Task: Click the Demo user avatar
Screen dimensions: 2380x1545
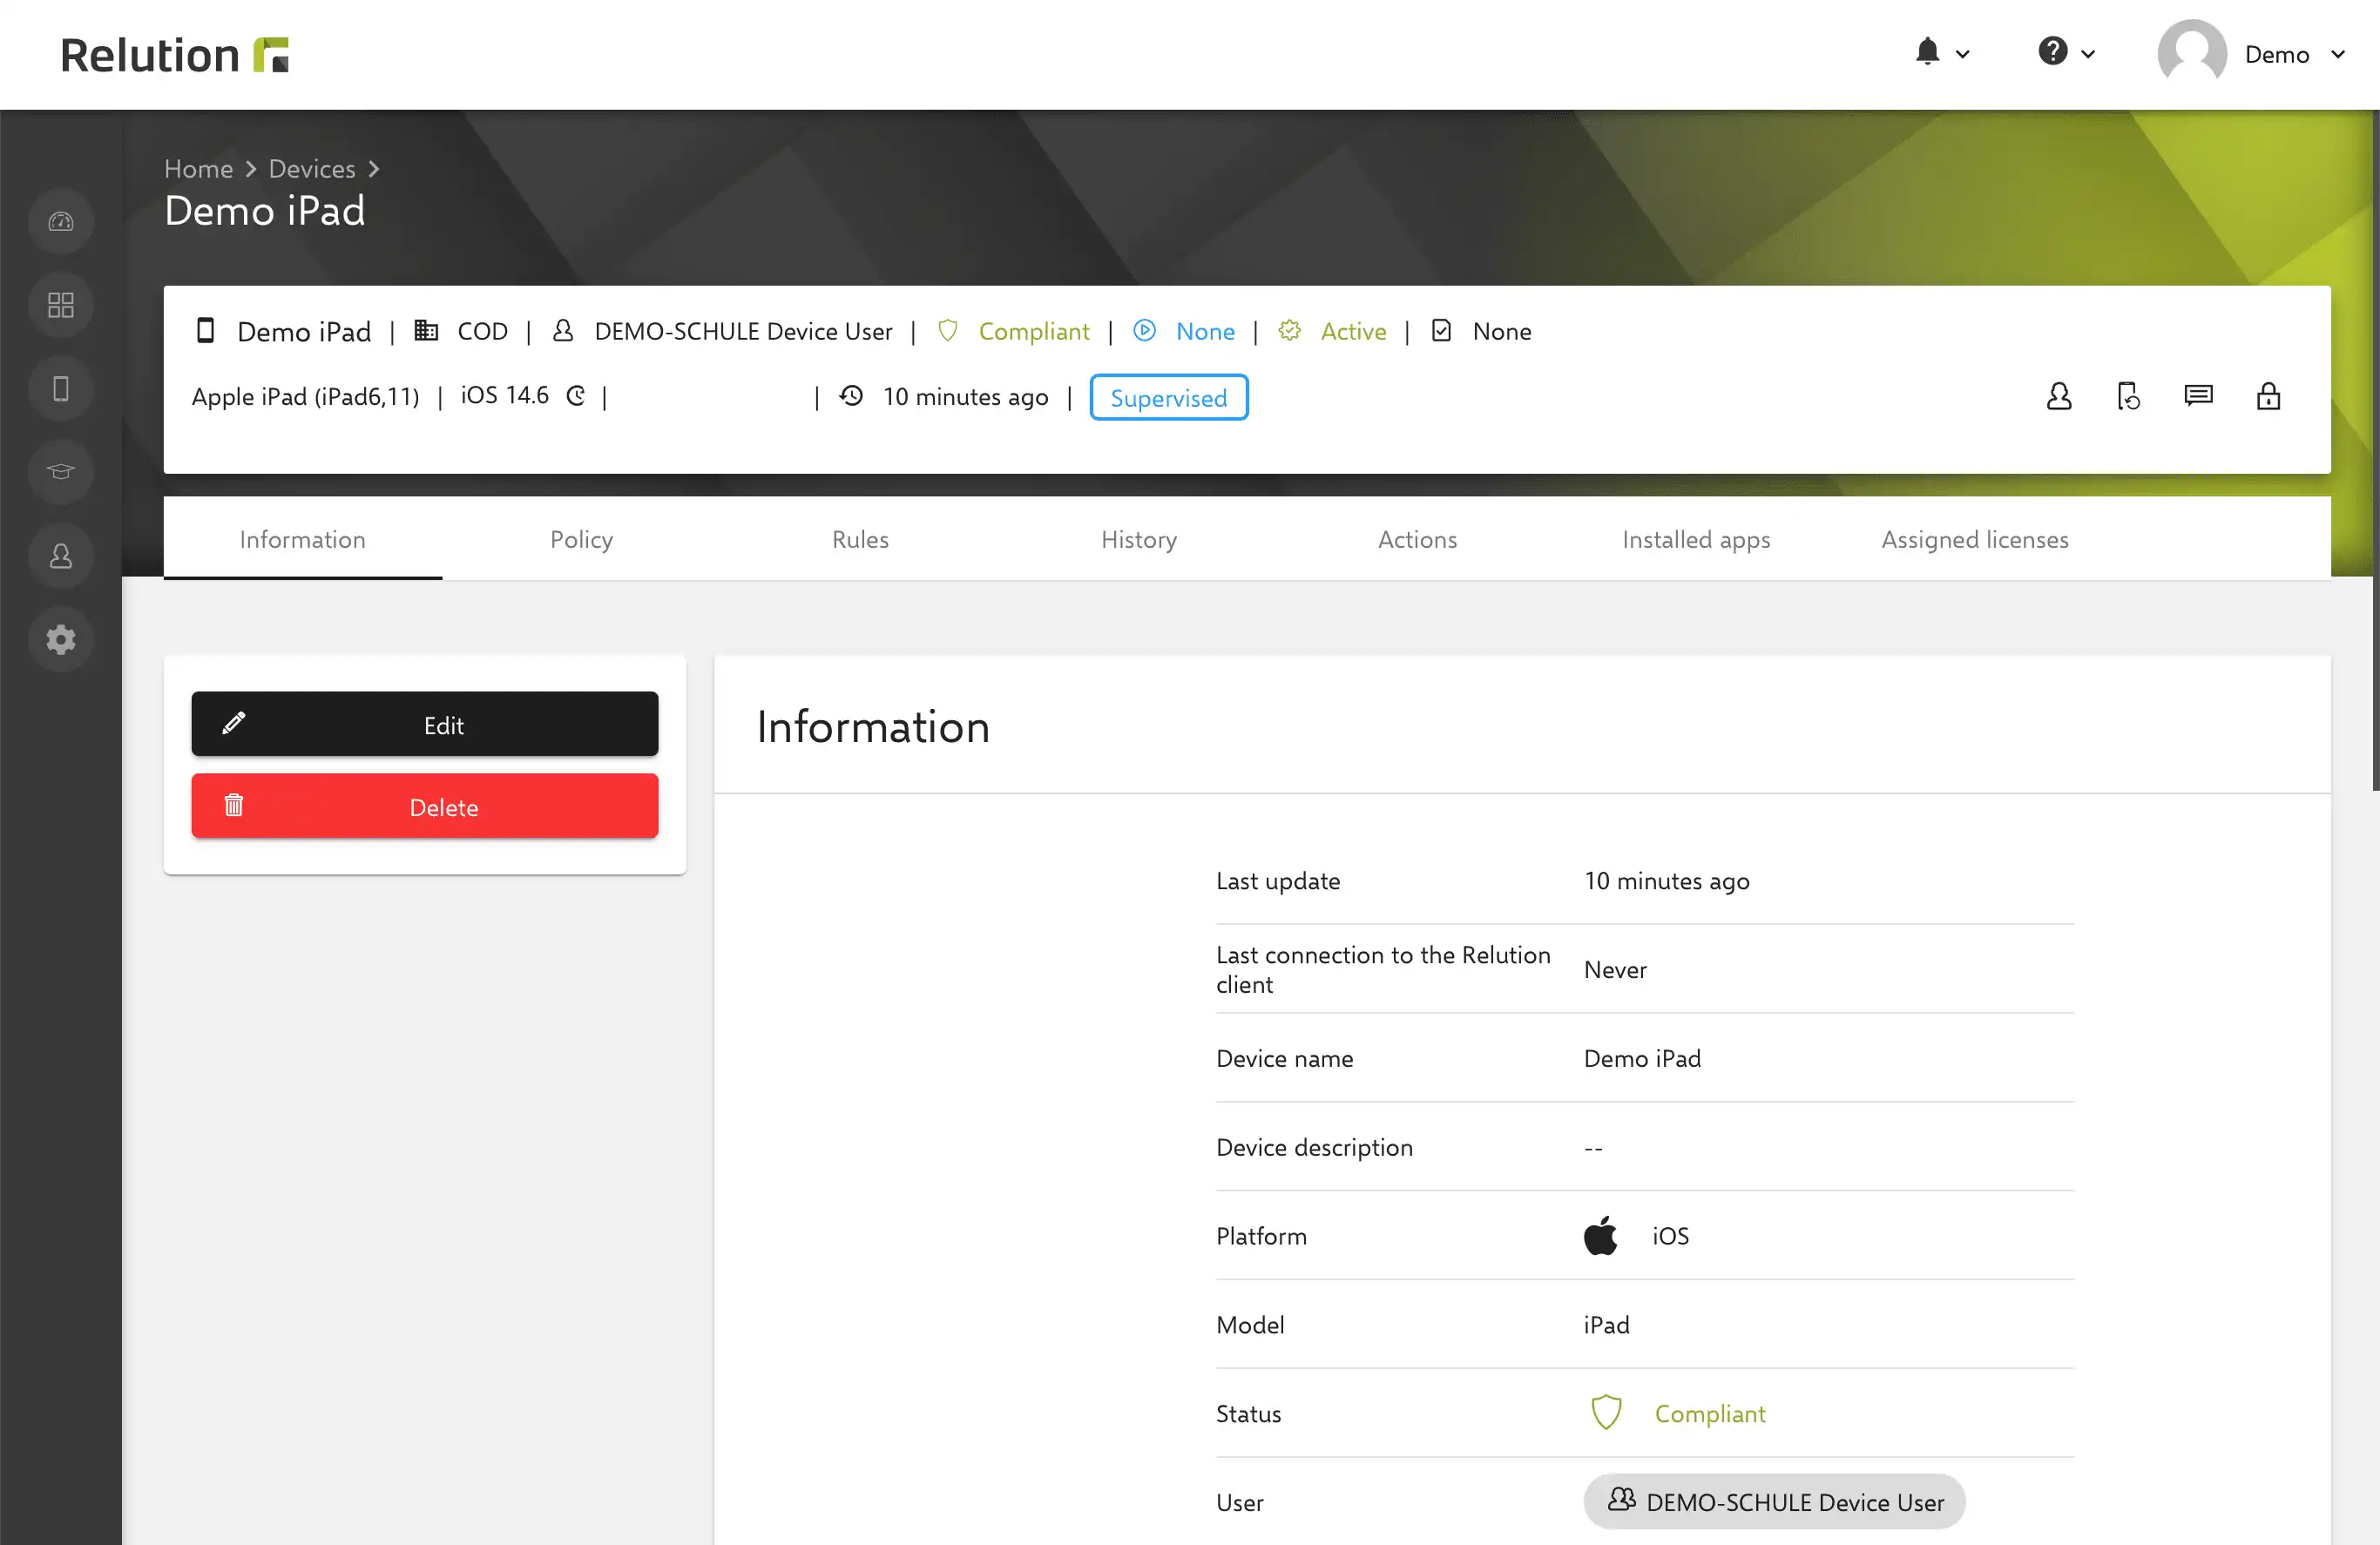Action: click(2192, 54)
